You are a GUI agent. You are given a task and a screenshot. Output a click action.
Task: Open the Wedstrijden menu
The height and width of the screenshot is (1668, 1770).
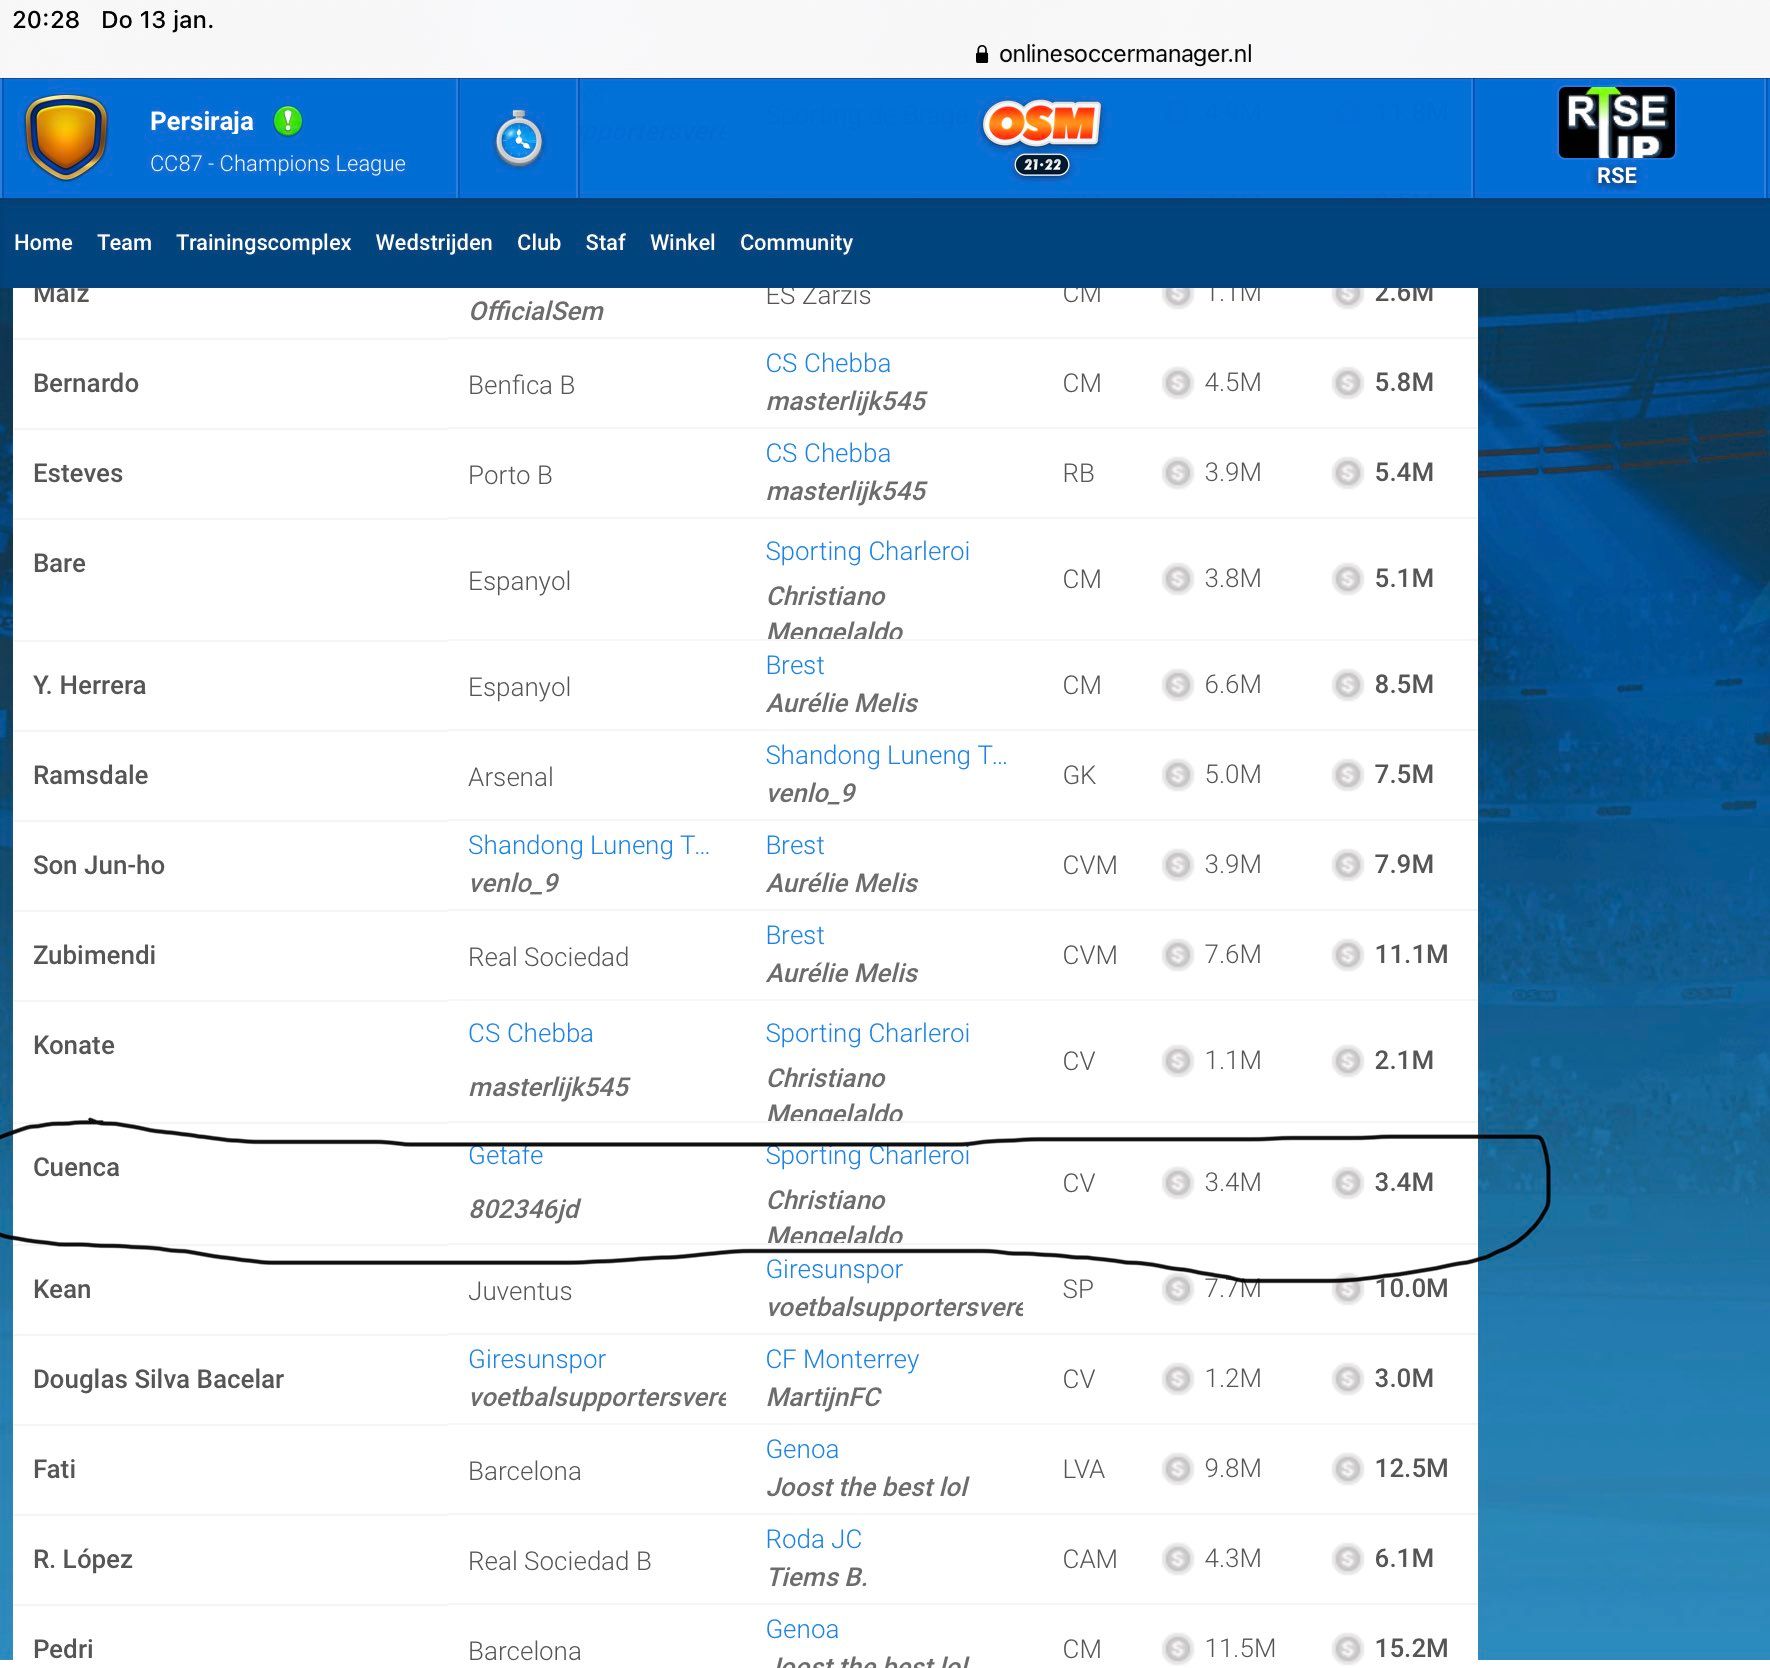point(434,243)
